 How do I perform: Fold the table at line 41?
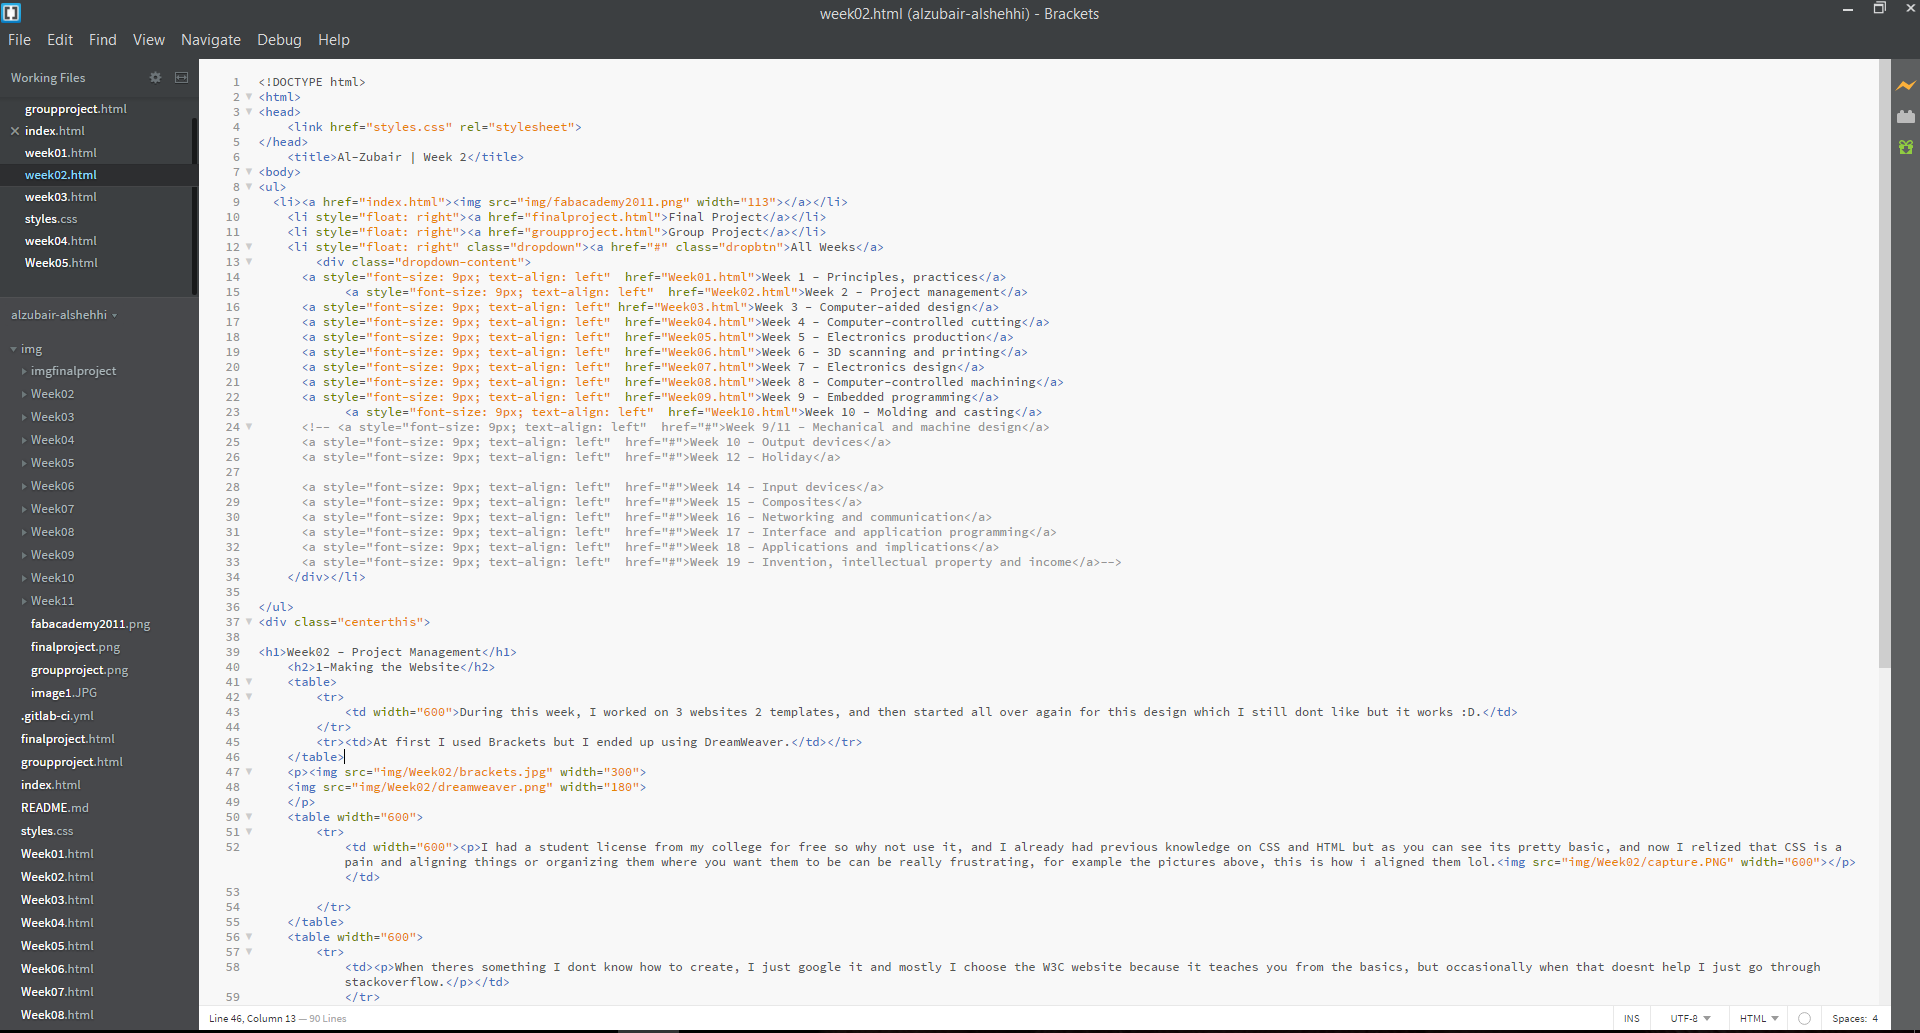[249, 682]
